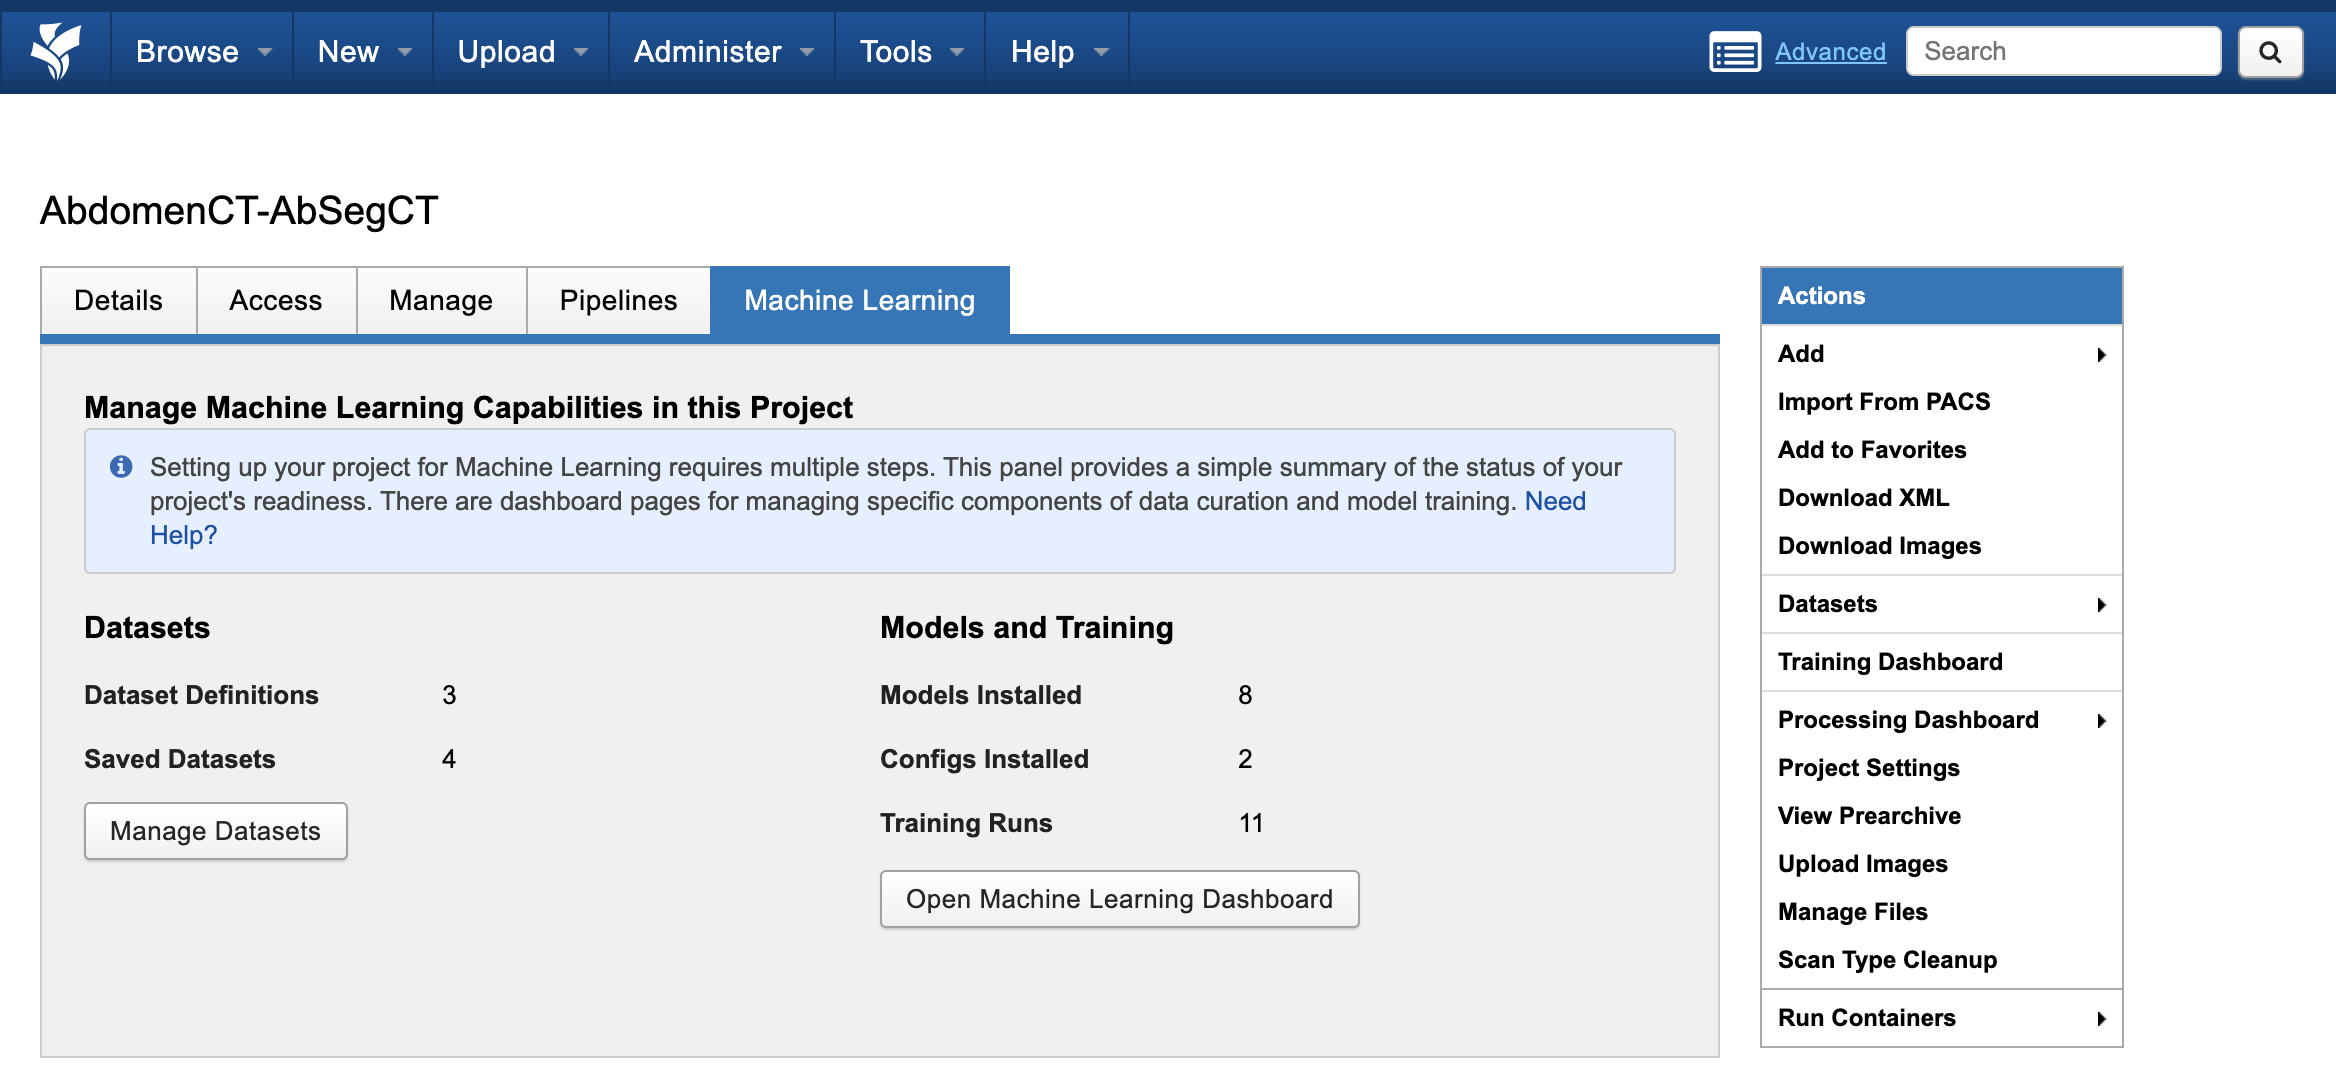The height and width of the screenshot is (1086, 2336).
Task: Open the Administer dropdown menu
Action: pos(723,52)
